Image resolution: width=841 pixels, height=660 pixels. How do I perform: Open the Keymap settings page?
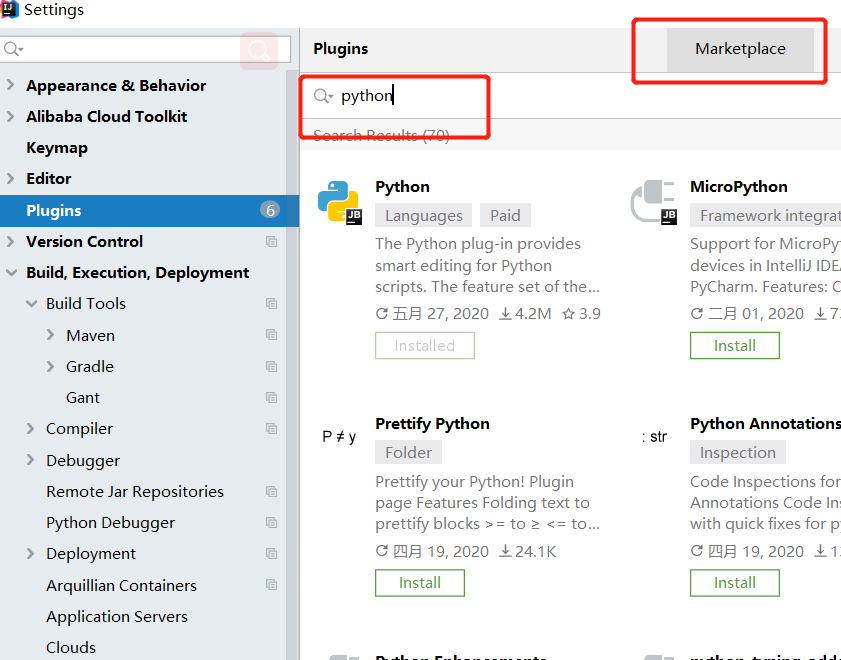(57, 148)
